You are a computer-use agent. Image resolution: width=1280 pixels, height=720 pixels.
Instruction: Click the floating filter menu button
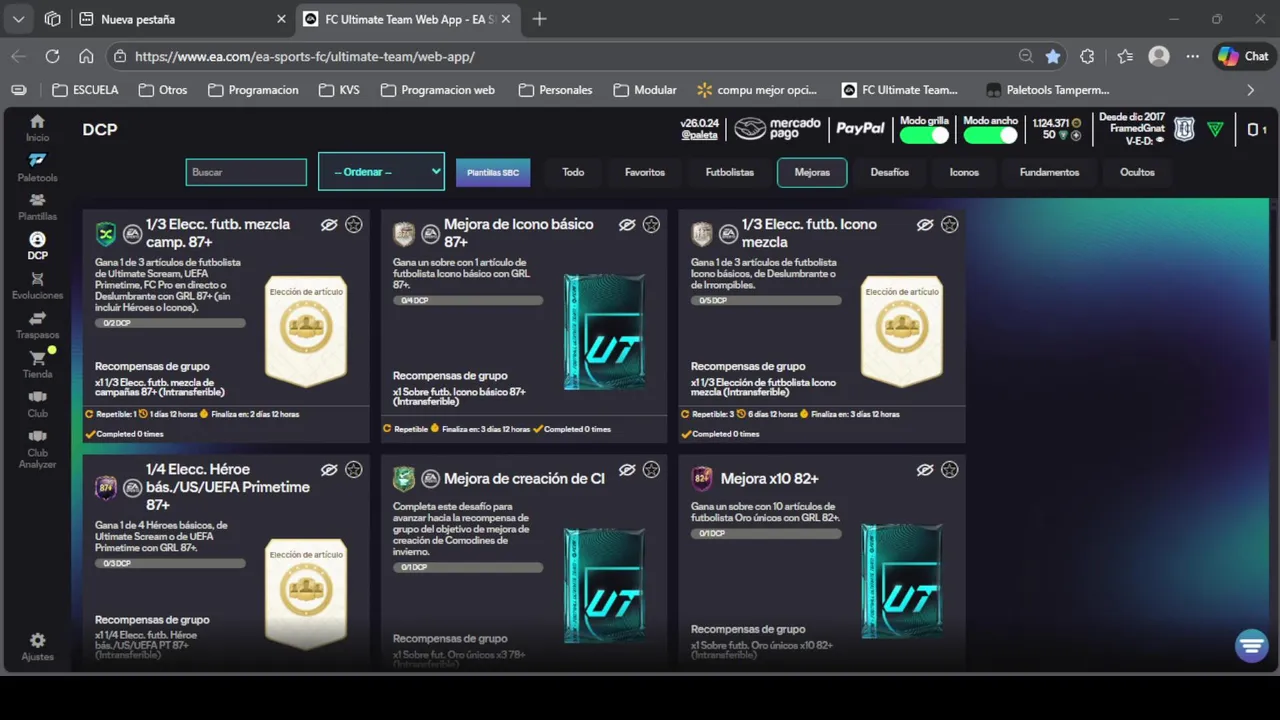click(1251, 645)
